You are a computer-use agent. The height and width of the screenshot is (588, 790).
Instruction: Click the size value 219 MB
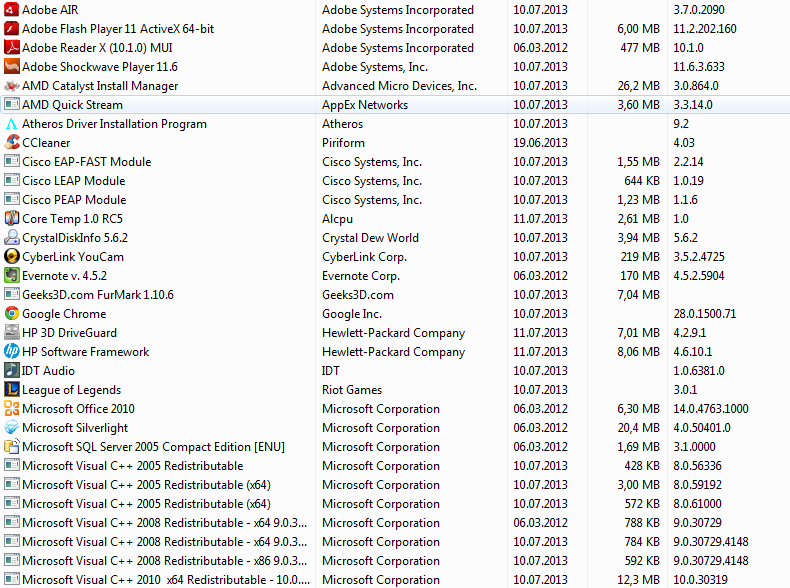[x=640, y=256]
